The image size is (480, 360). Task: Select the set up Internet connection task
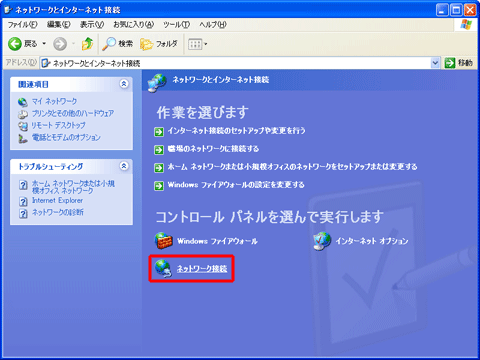click(236, 130)
